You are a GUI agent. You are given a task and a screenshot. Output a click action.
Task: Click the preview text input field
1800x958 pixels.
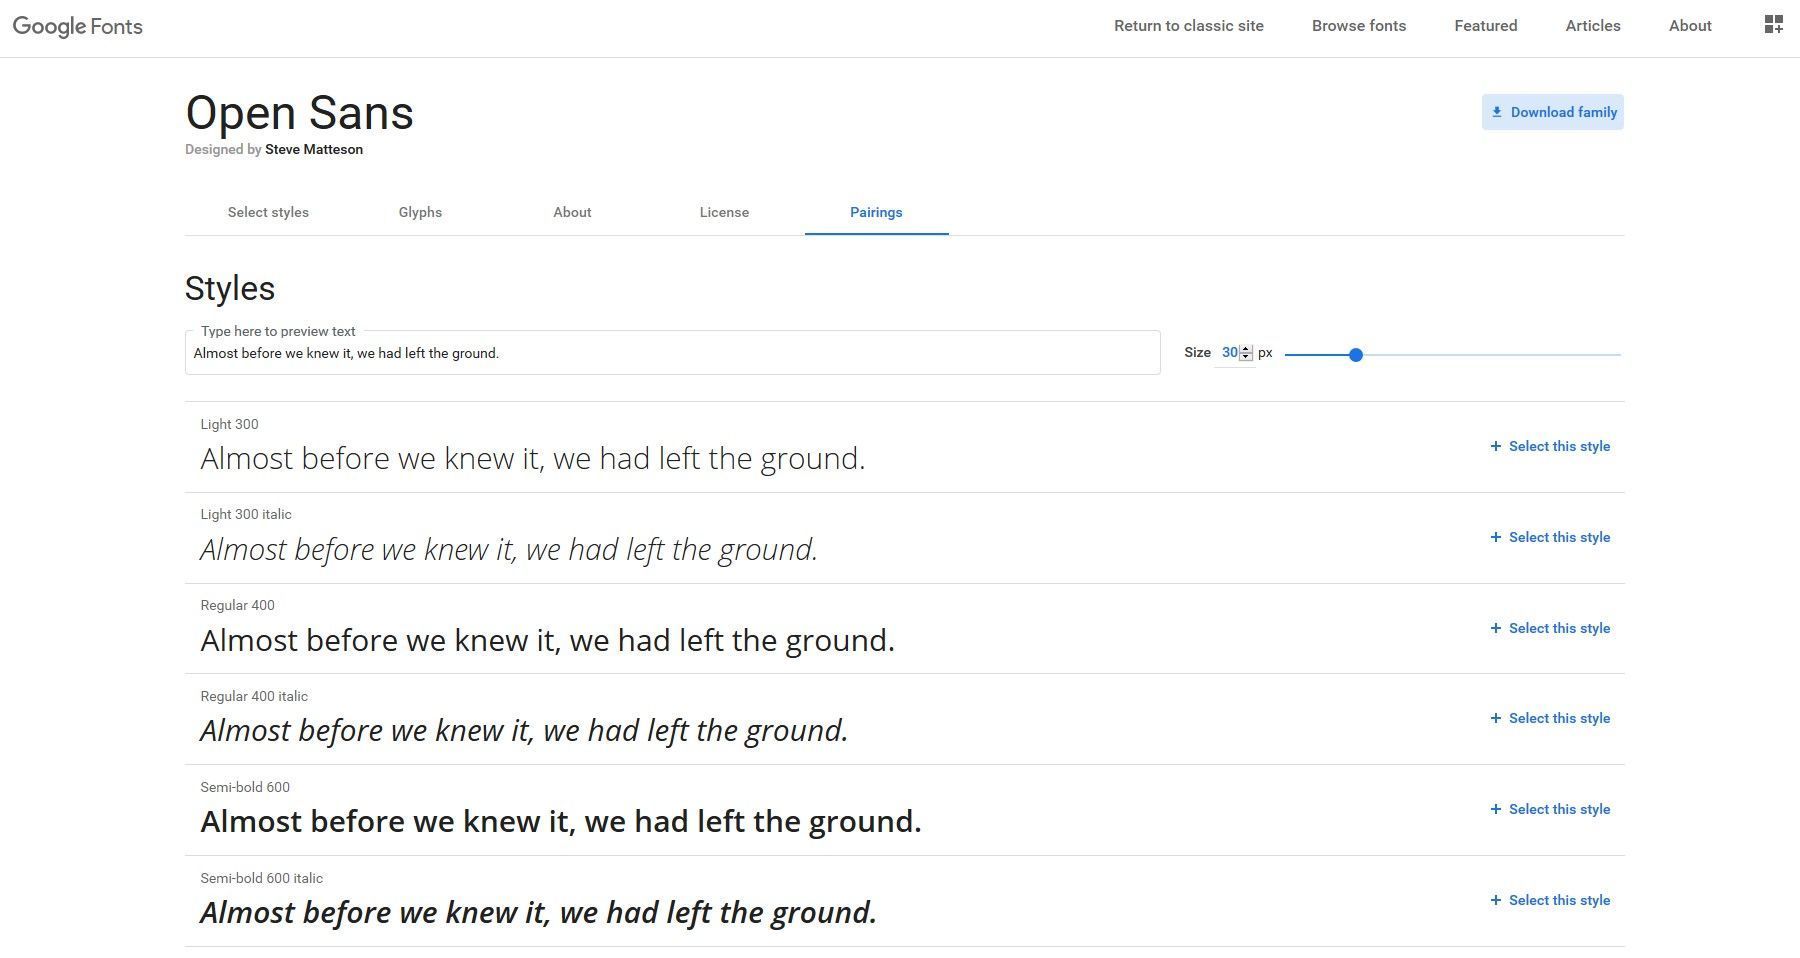point(672,353)
